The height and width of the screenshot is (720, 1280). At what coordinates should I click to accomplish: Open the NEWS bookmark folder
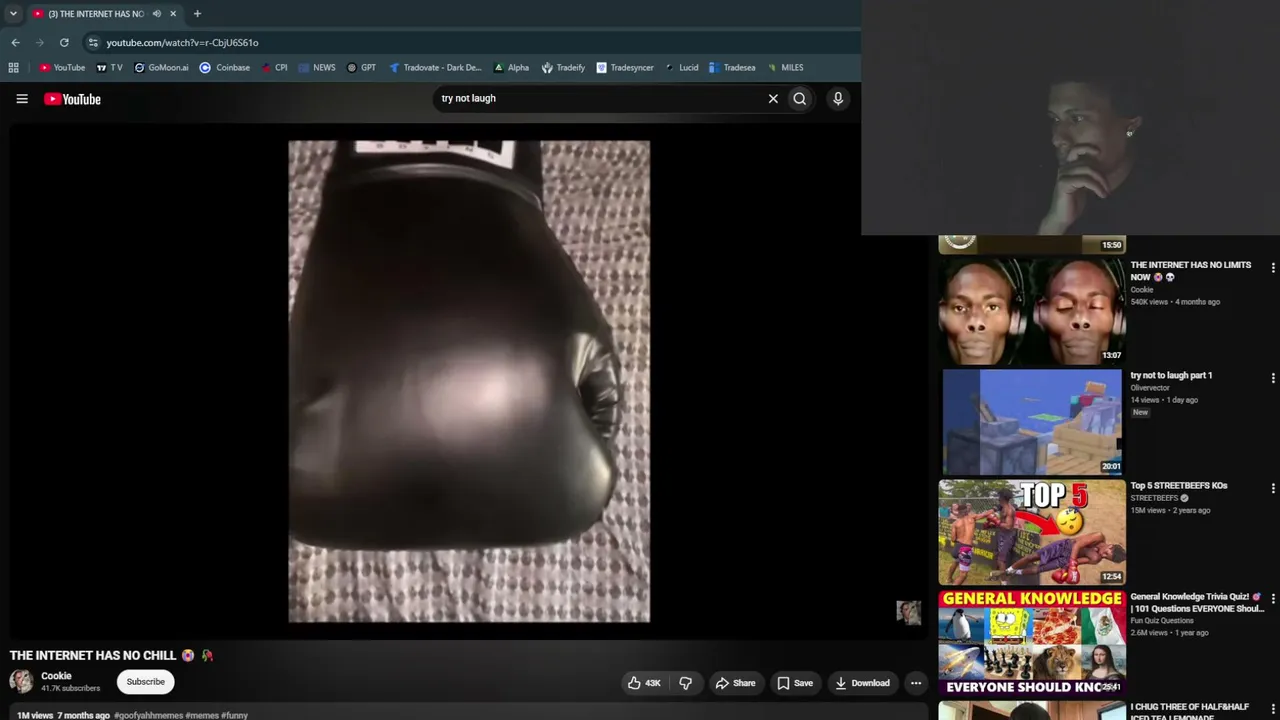point(317,68)
